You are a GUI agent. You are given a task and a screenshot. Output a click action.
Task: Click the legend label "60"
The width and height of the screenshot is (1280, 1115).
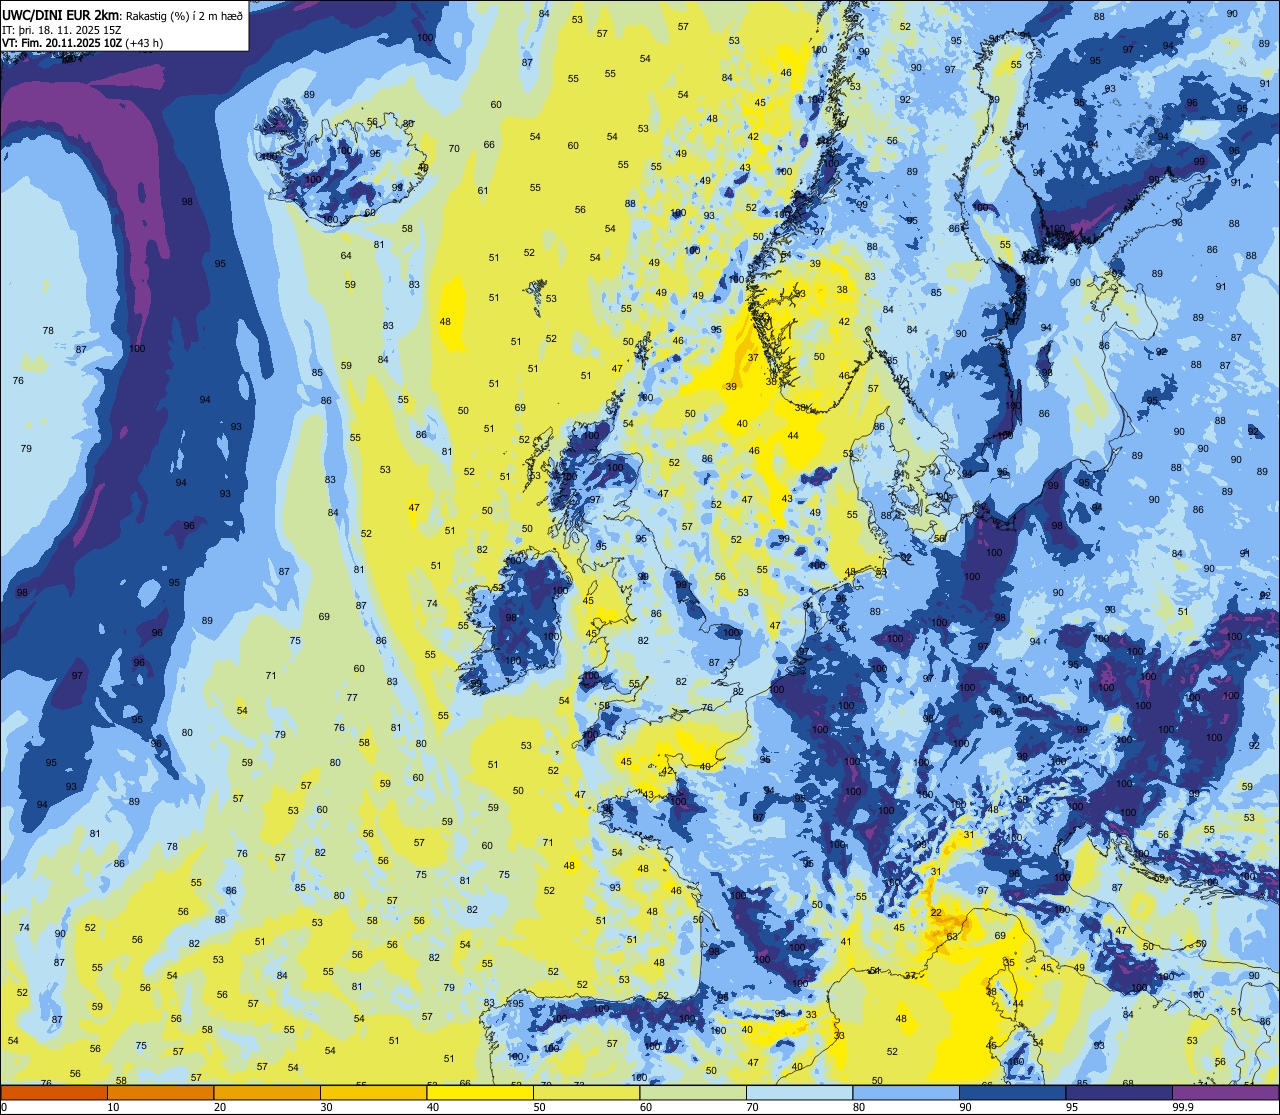[x=646, y=1107]
